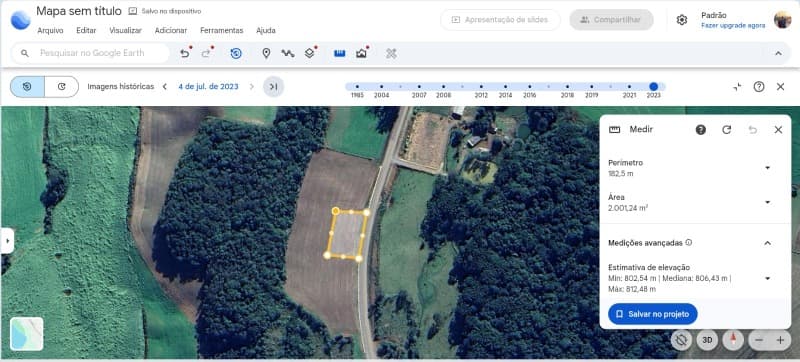800x362 pixels.
Task: Click the Google Earth logo
Action: coord(20,20)
